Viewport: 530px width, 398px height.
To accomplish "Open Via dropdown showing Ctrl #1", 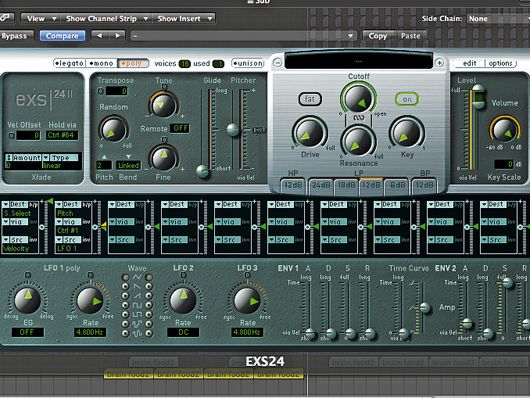I will (x=69, y=222).
